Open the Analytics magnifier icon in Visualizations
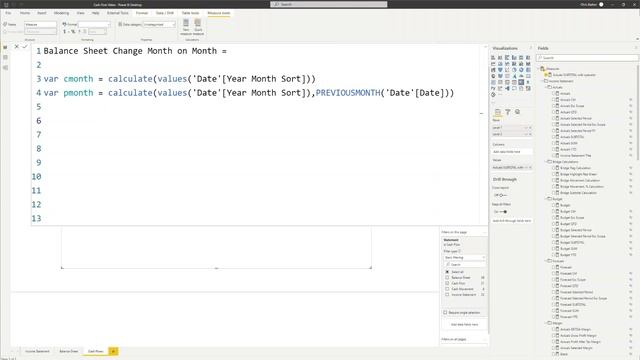640x360 pixels. point(517,112)
